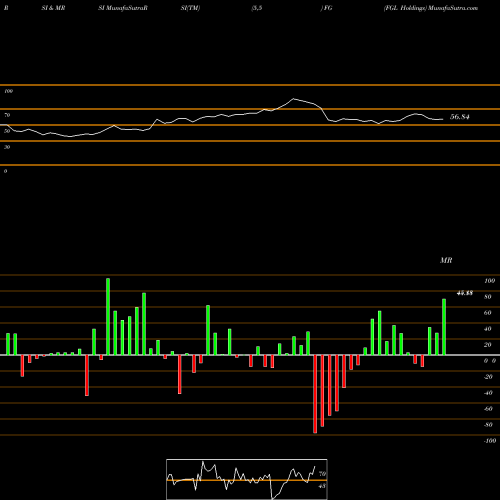Click the MR value 44.88 label

click(465, 293)
